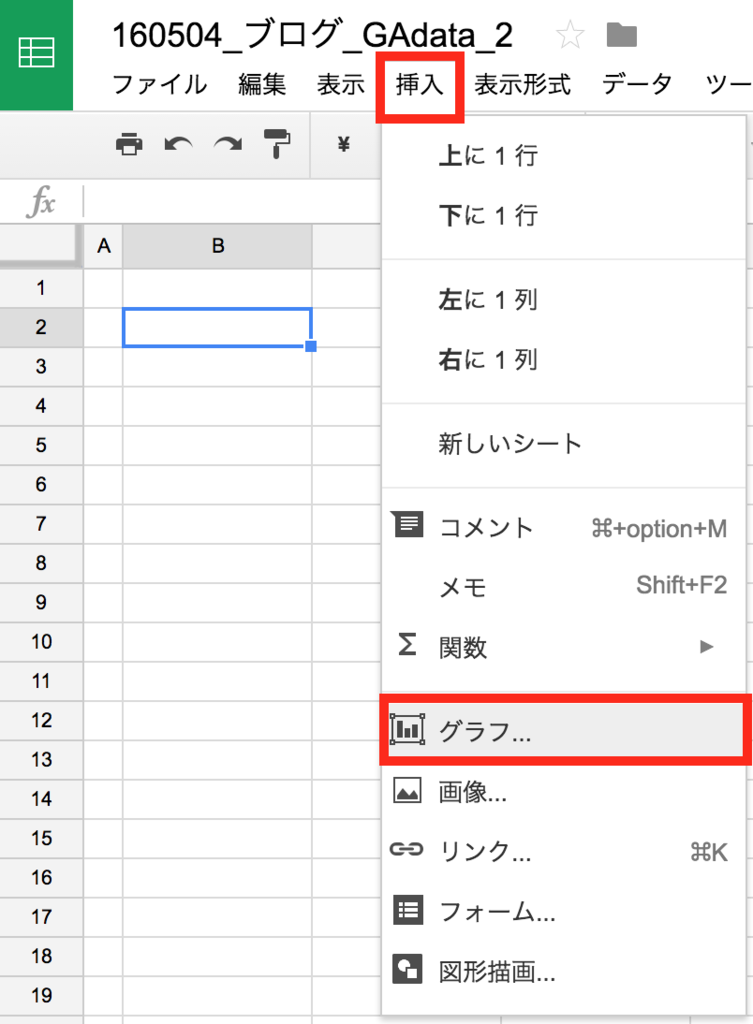753x1024 pixels.
Task: Open the 表示形式 menu
Action: click(x=522, y=84)
